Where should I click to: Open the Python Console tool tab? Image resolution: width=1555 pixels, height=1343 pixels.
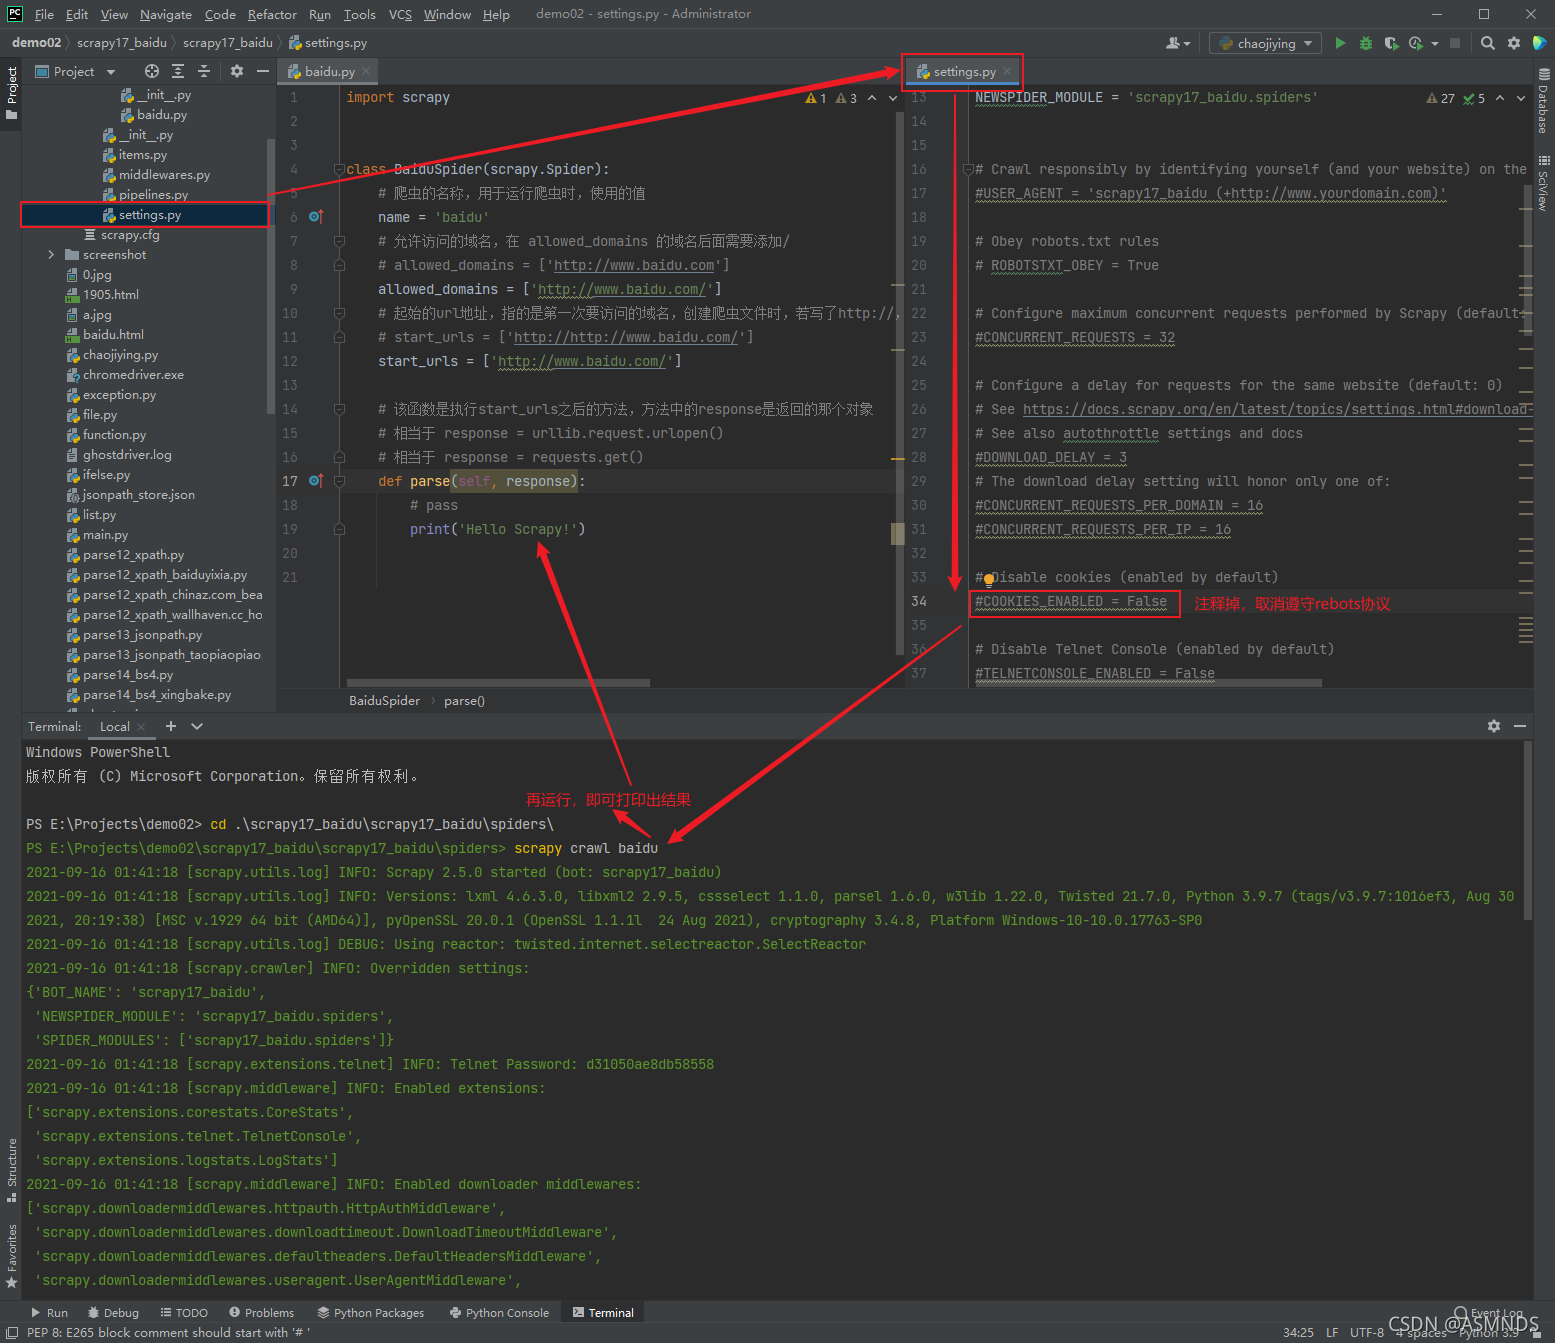[499, 1312]
